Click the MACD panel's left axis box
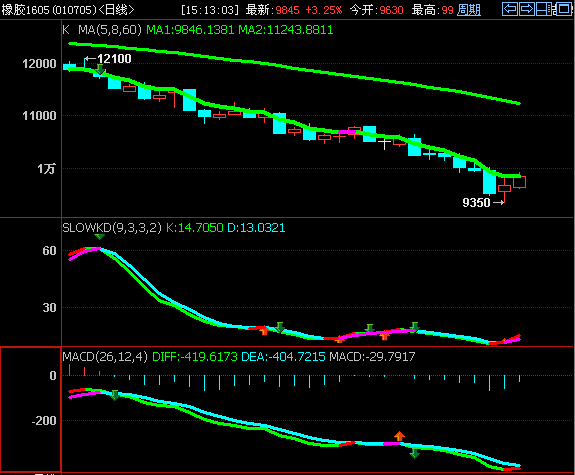This screenshot has height=475, width=575. coord(30,409)
